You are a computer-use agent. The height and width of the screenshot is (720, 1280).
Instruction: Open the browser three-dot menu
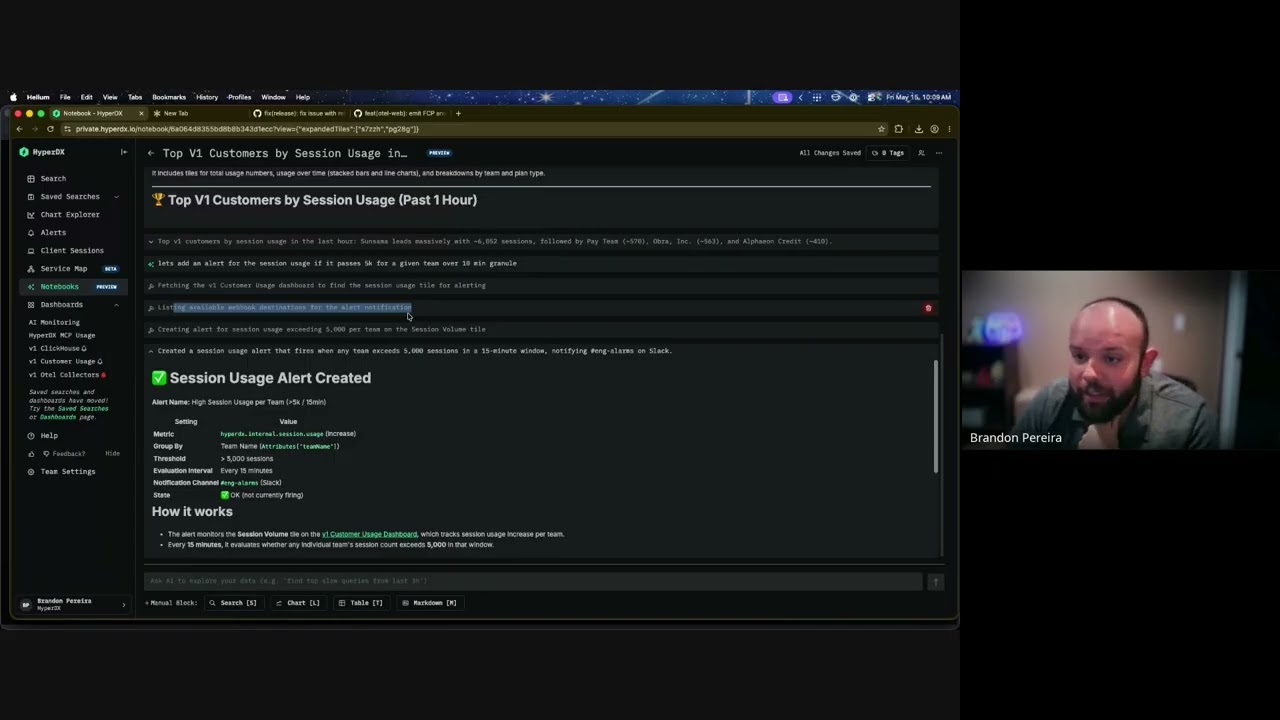pos(948,129)
